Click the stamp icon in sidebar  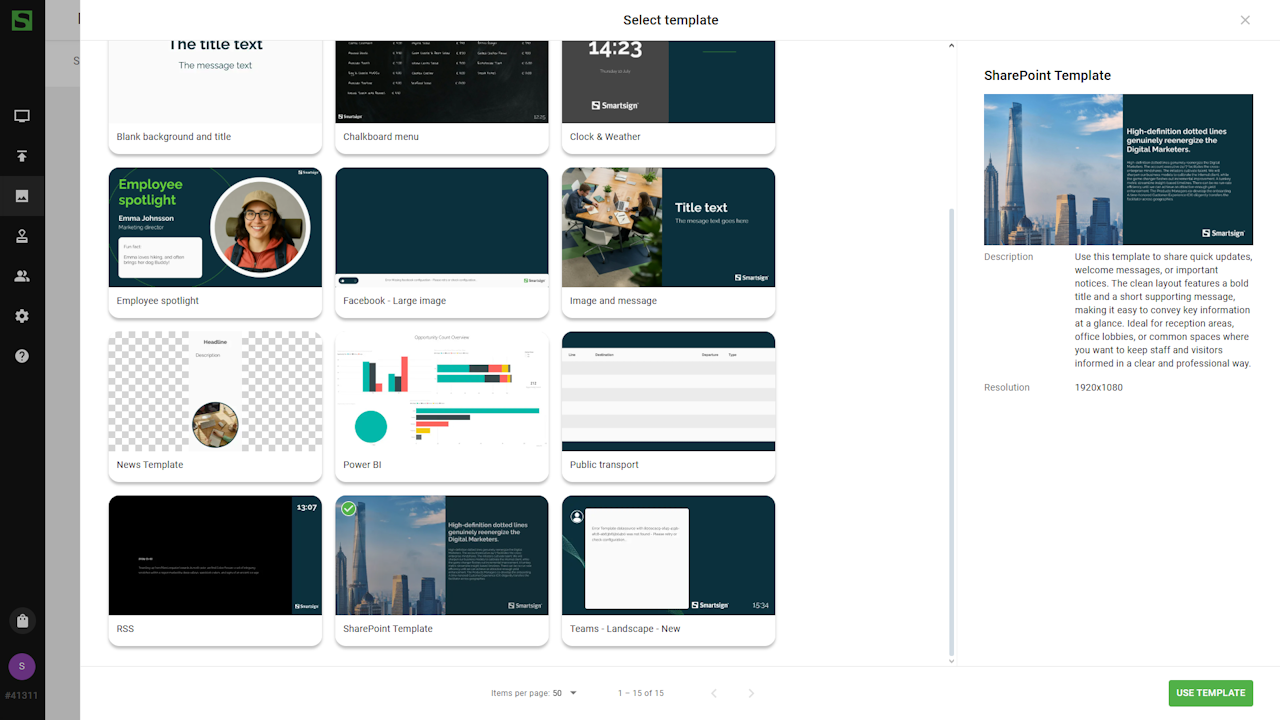coord(22,236)
